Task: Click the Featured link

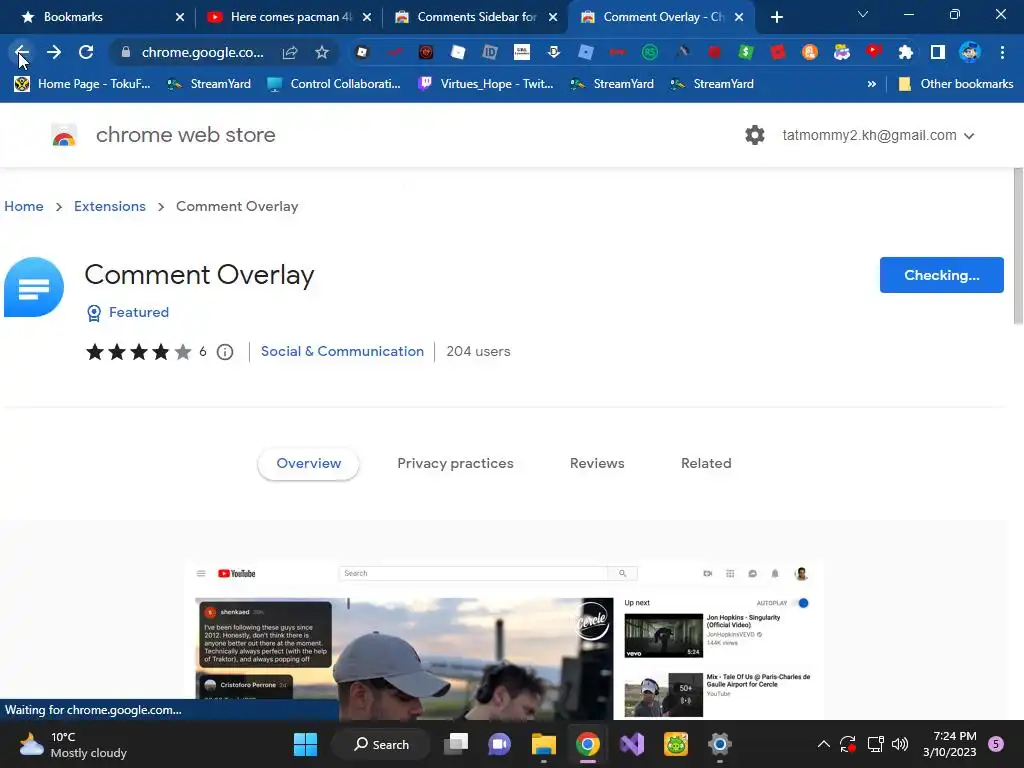Action: click(138, 312)
